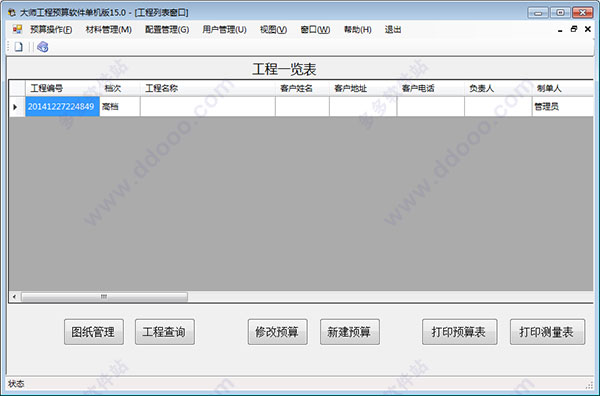600x396 pixels.
Task: Open the 配置管理(G) menu
Action: click(167, 29)
